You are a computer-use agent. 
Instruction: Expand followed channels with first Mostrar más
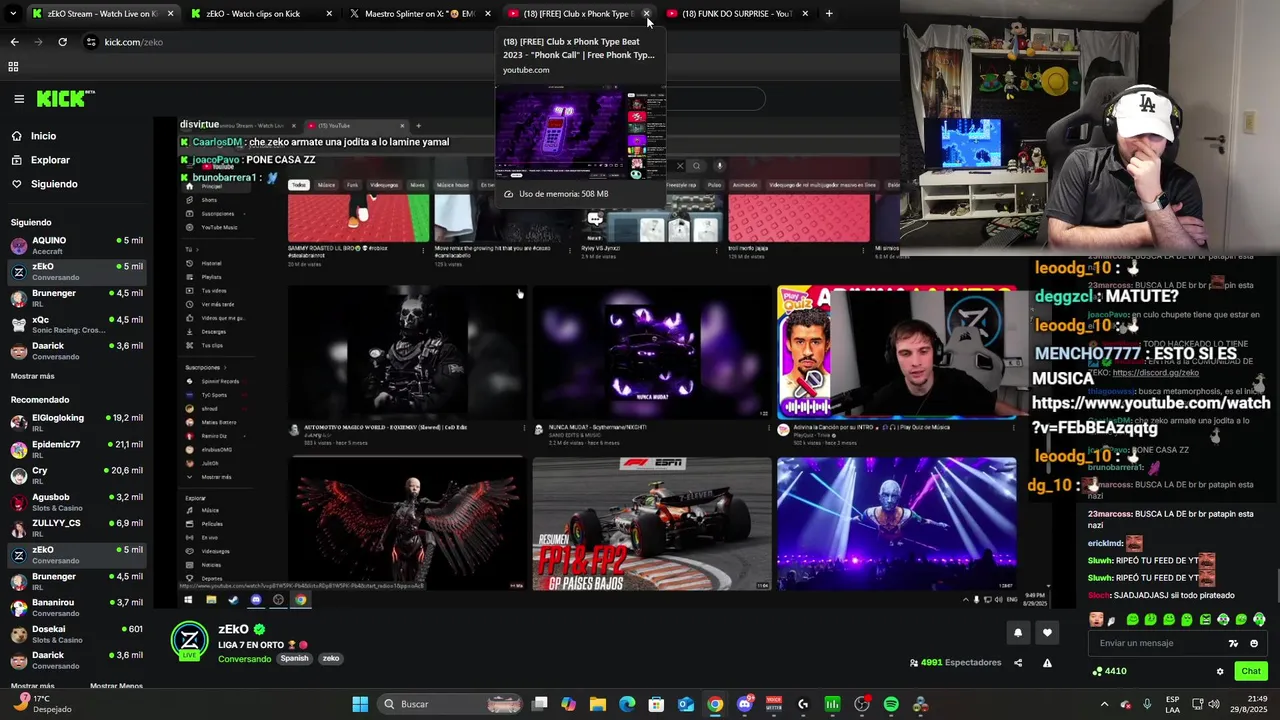[x=33, y=376]
